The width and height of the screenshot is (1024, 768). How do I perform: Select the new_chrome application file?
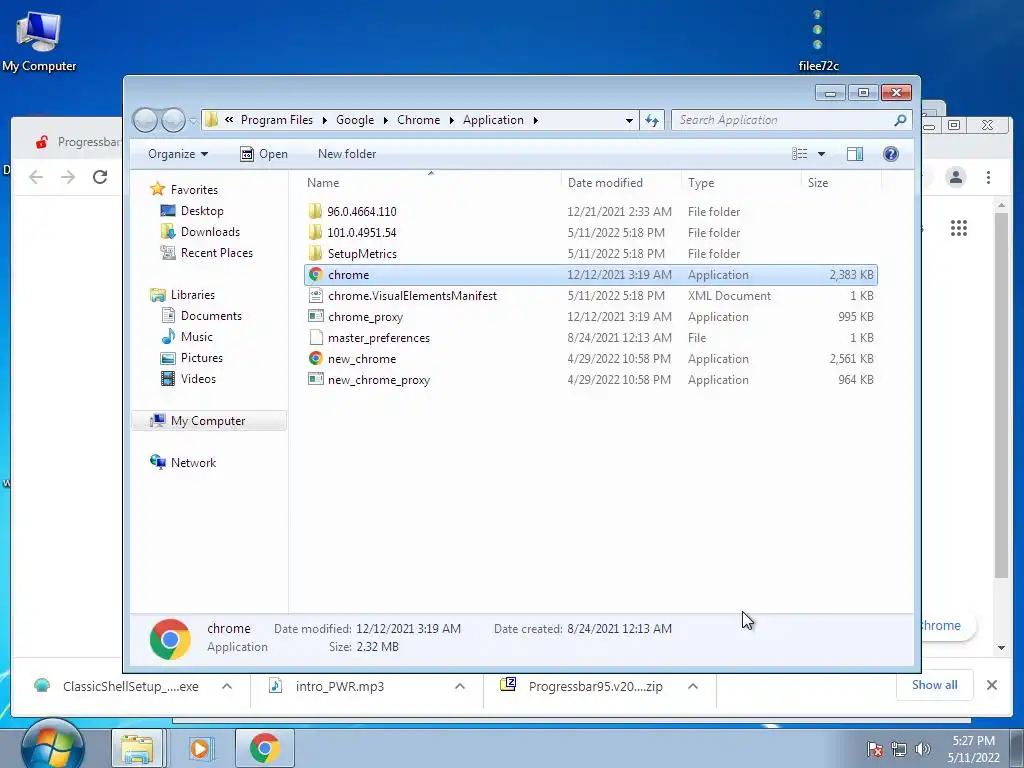click(x=590, y=359)
